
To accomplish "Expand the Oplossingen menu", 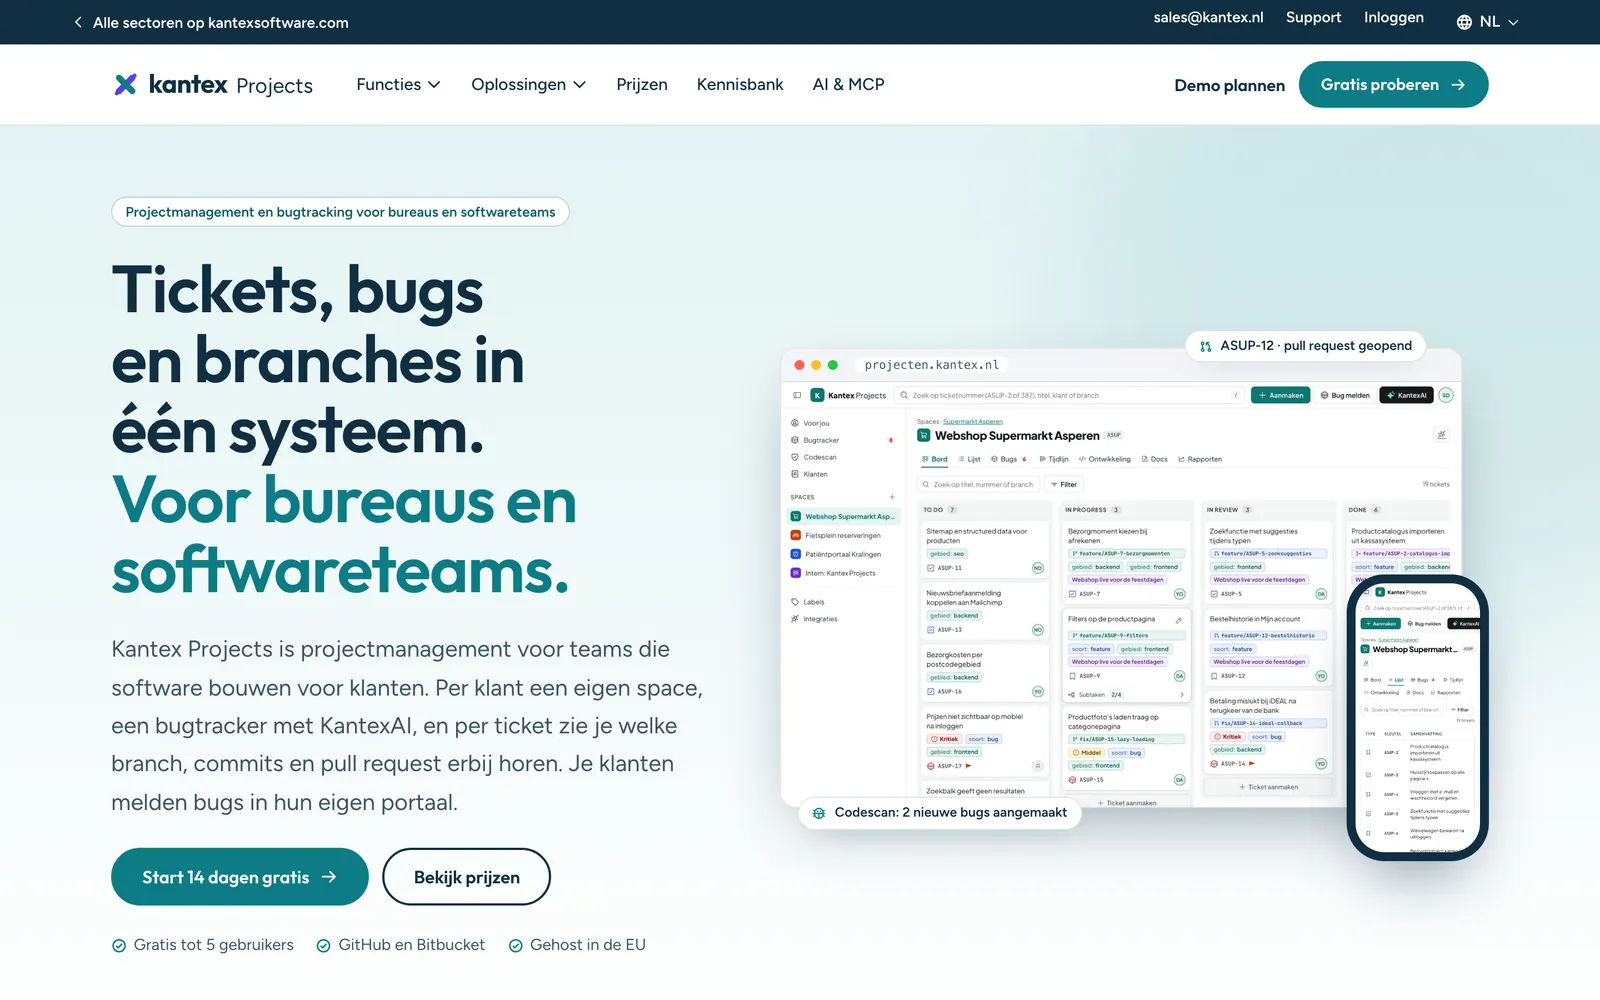I will click(528, 84).
